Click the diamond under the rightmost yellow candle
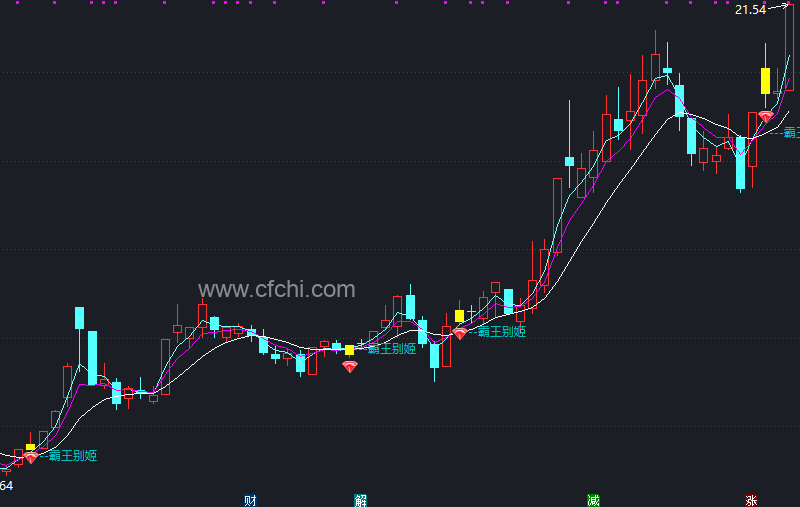The image size is (800, 507). [765, 116]
